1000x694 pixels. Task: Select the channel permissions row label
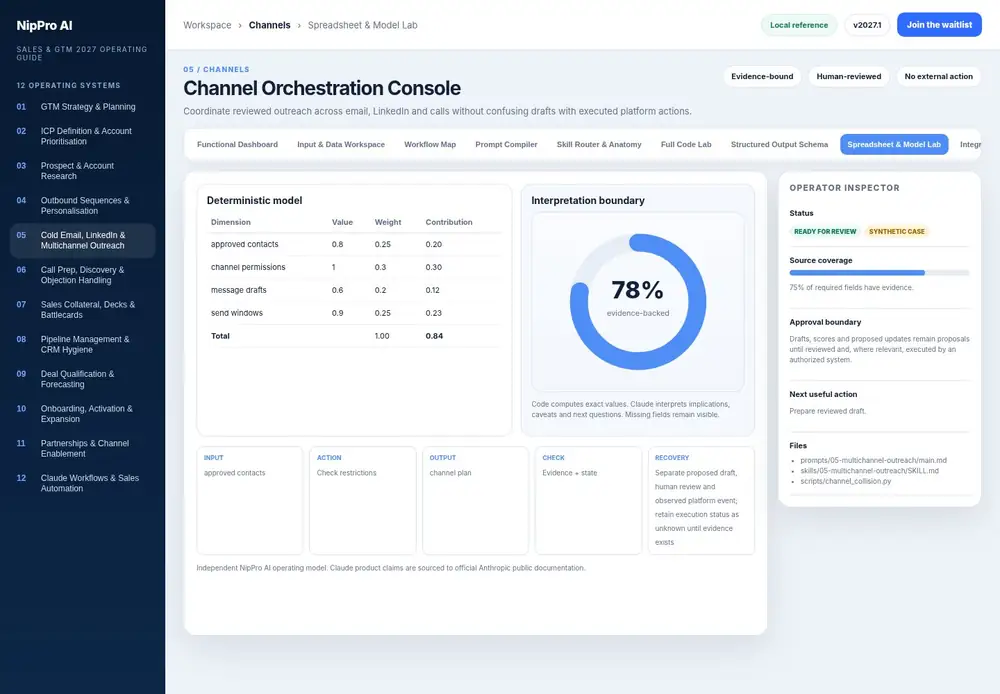point(248,267)
